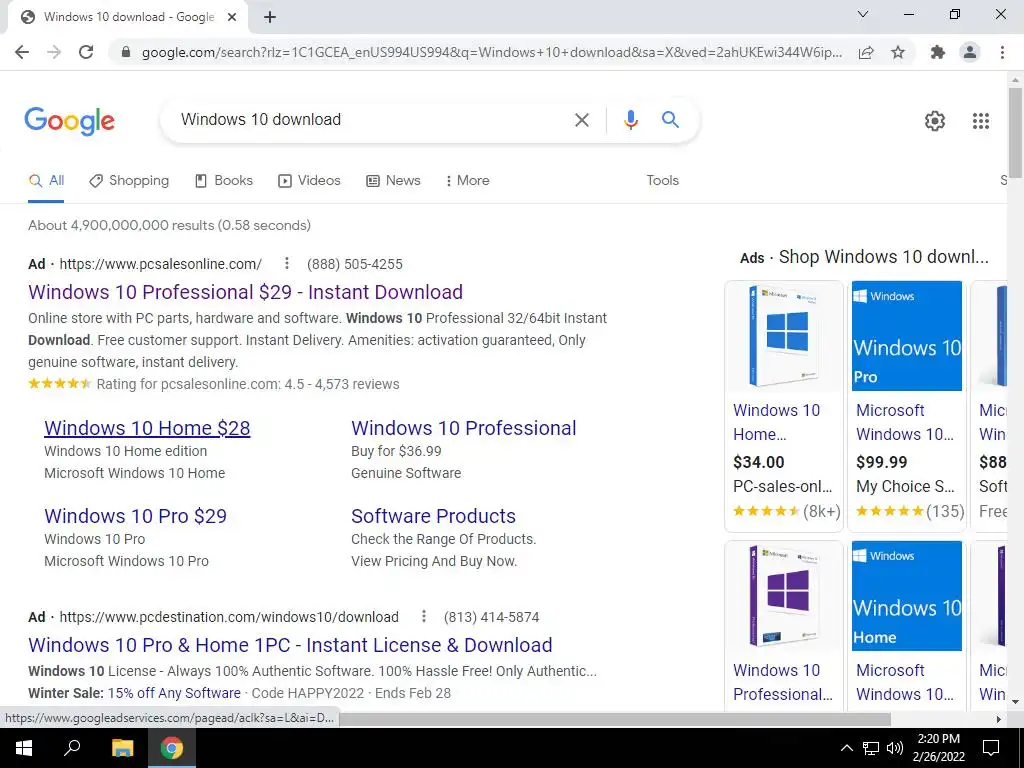Click the browser forward arrow
The height and width of the screenshot is (768, 1024).
click(x=54, y=52)
